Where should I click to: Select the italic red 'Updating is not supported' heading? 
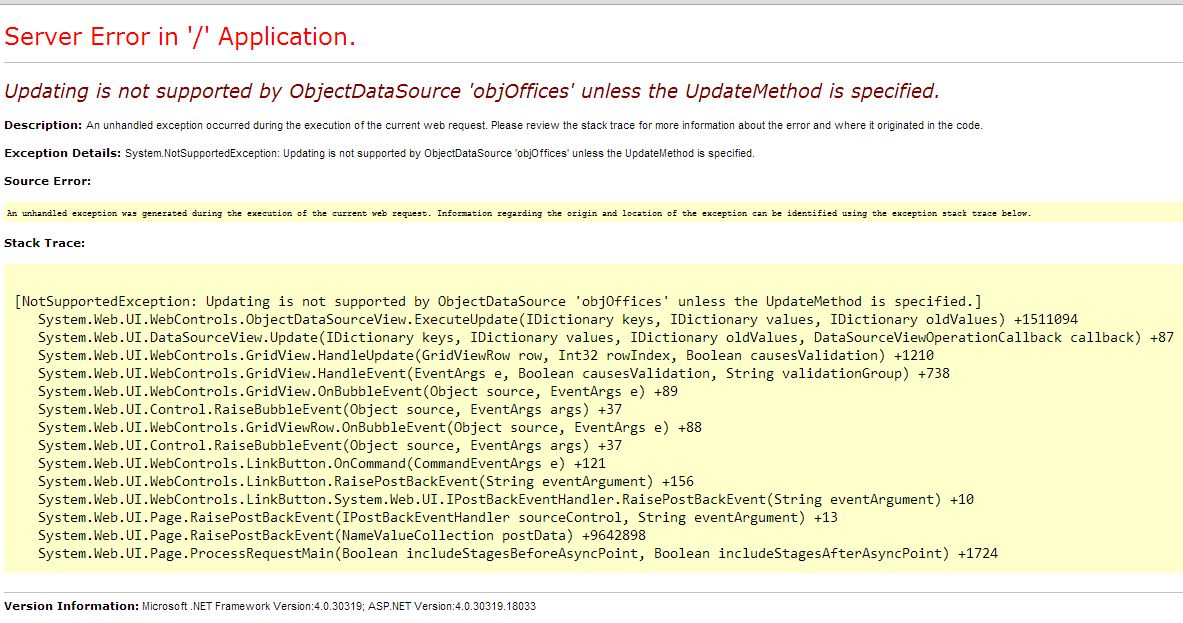(x=472, y=91)
